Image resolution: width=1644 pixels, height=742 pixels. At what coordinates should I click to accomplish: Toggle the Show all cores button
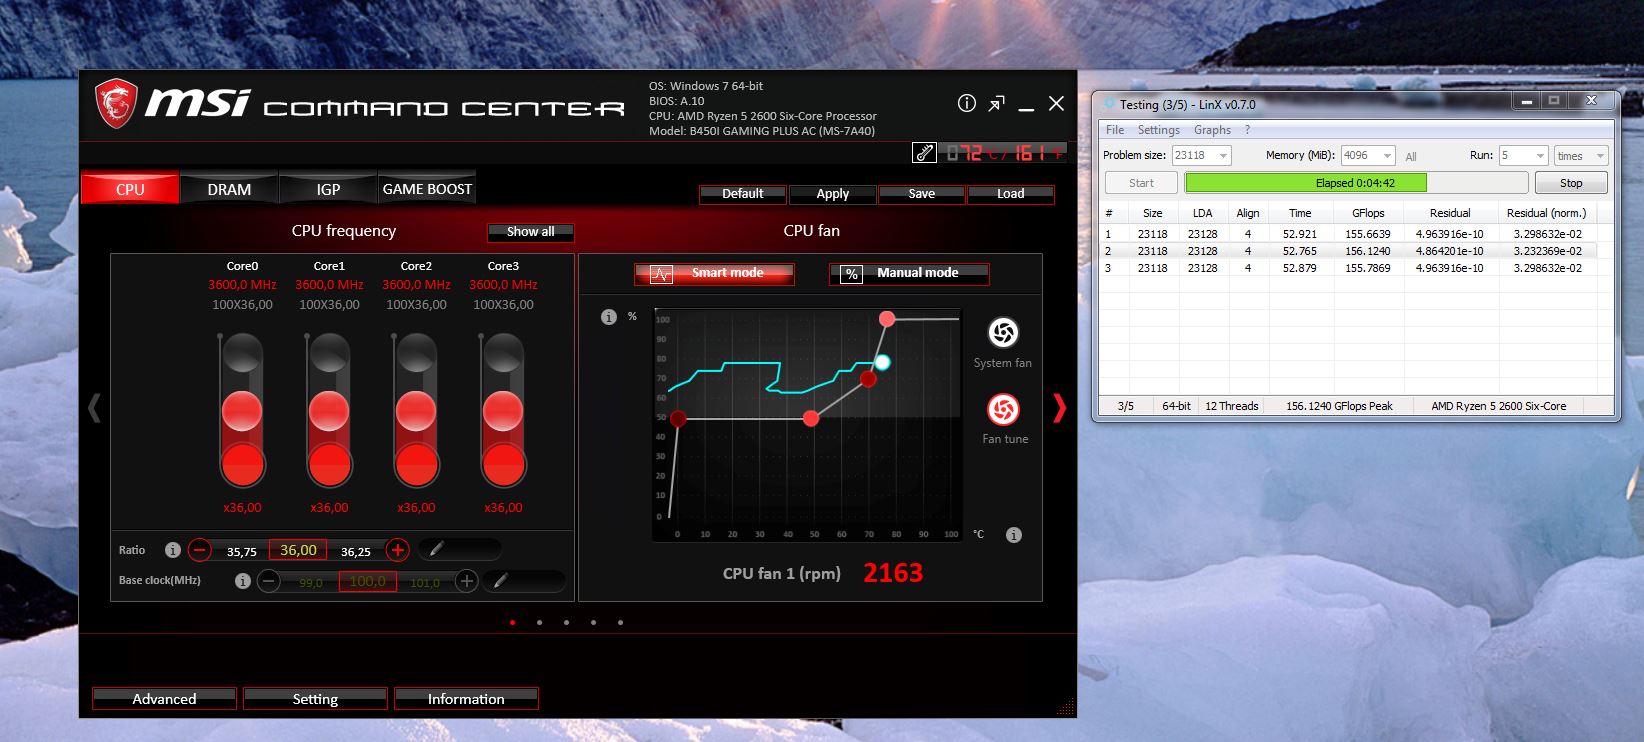530,232
